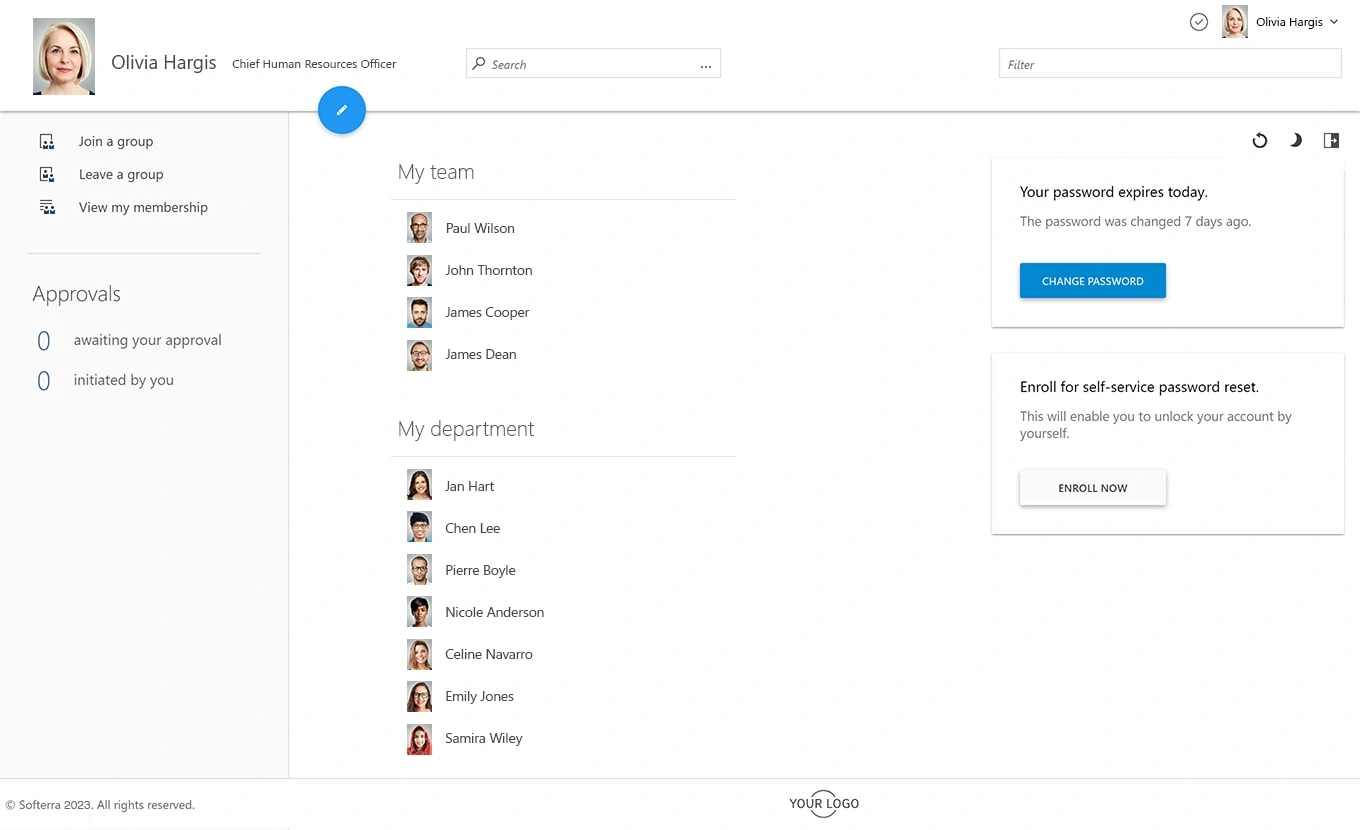Image resolution: width=1360 pixels, height=830 pixels.
Task: Click the Join a group icon
Action: point(47,142)
